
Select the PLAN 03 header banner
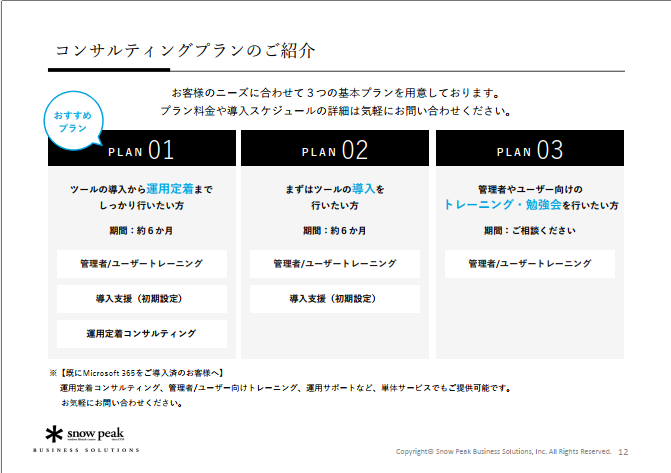click(530, 148)
